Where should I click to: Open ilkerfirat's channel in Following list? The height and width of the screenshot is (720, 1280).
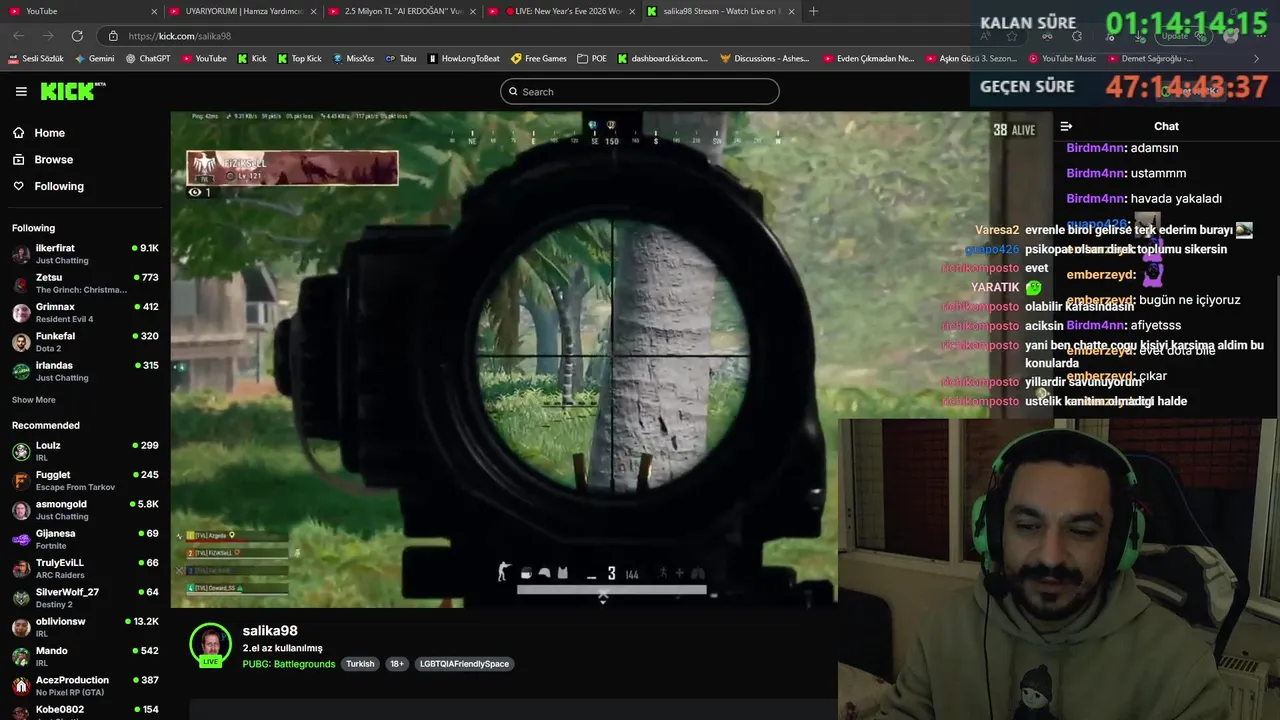(x=85, y=254)
